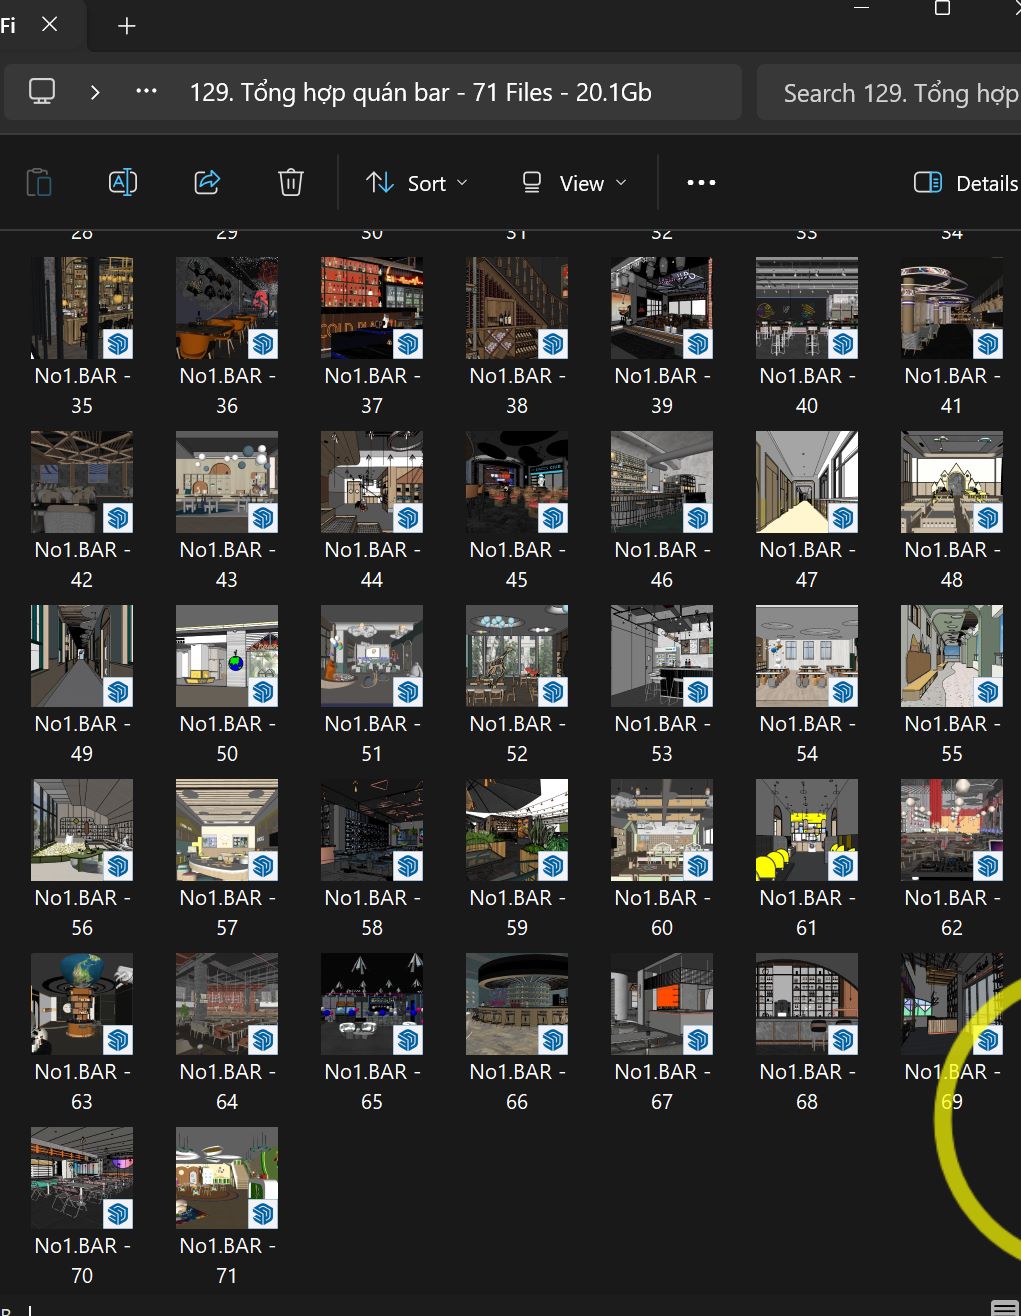The image size is (1021, 1316).
Task: Expand the breadcrumb chevron after PC icon
Action: coord(95,92)
